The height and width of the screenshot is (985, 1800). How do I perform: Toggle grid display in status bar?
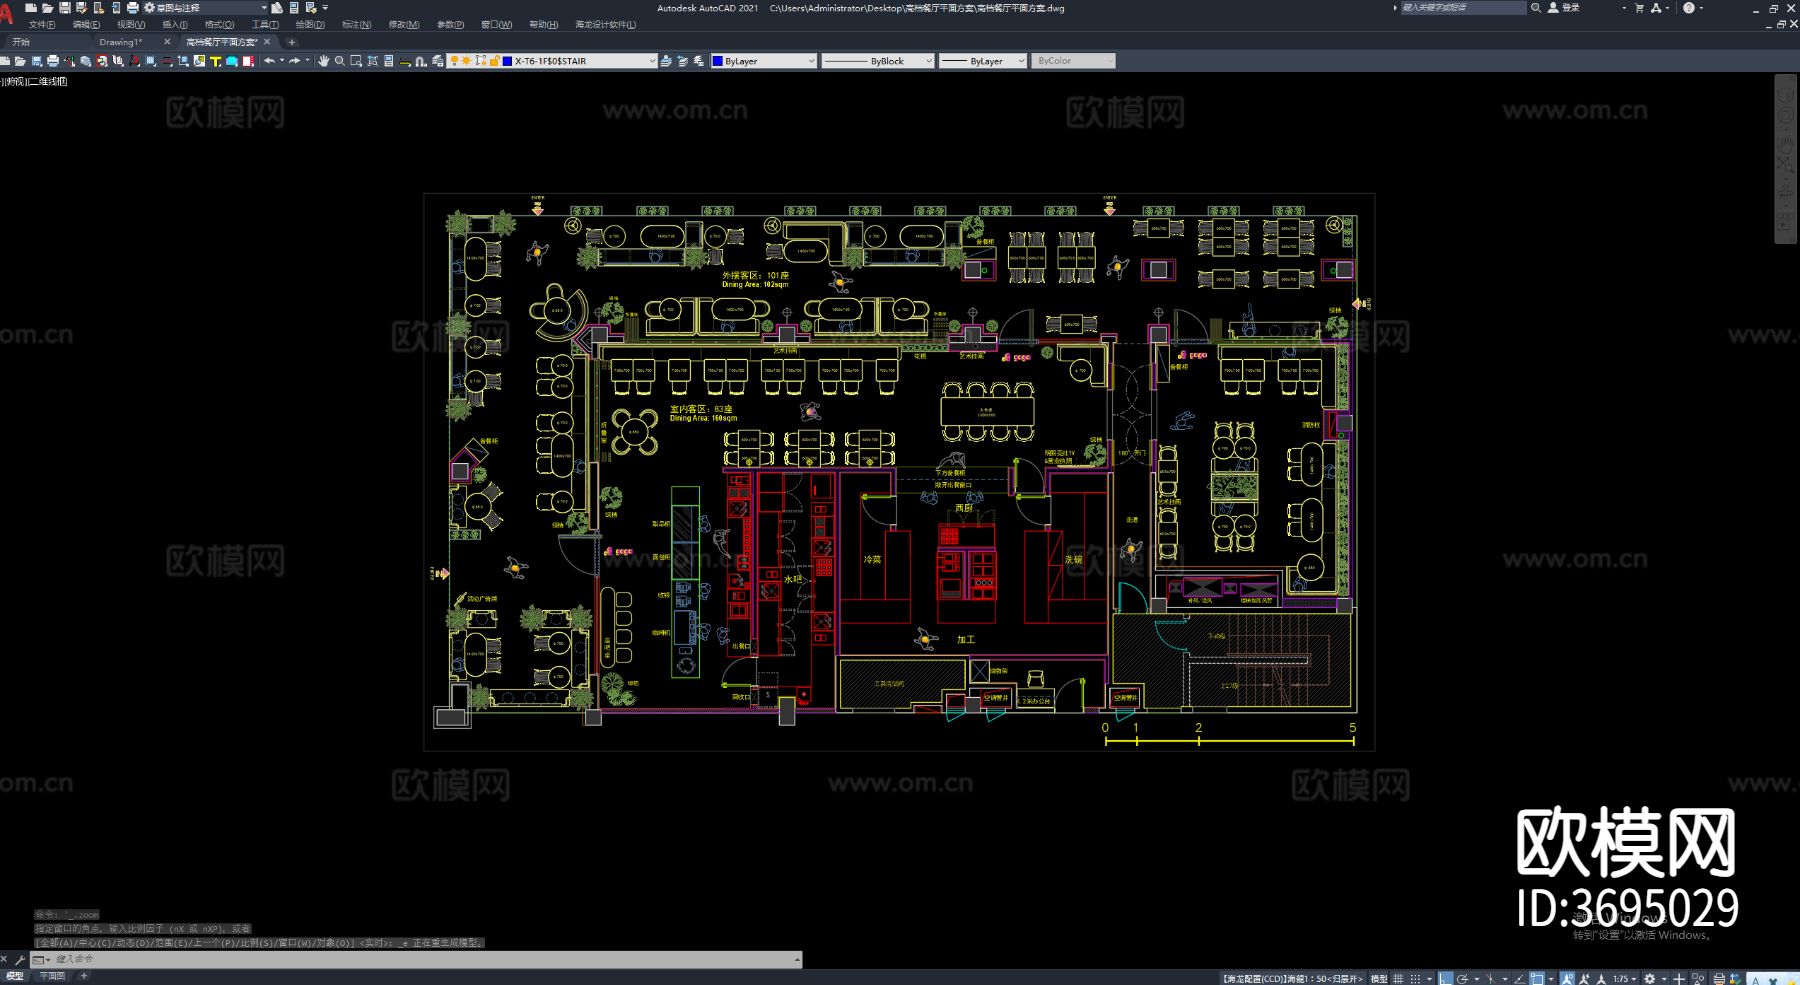pos(1398,978)
